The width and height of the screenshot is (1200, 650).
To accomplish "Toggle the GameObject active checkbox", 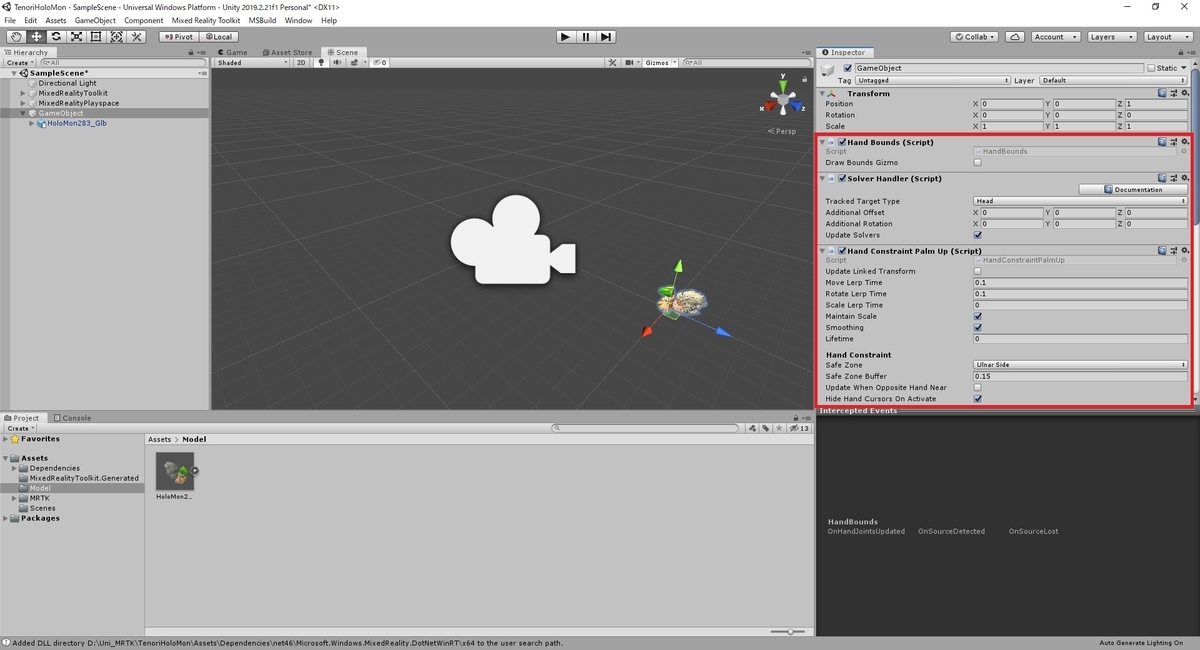I will 848,68.
